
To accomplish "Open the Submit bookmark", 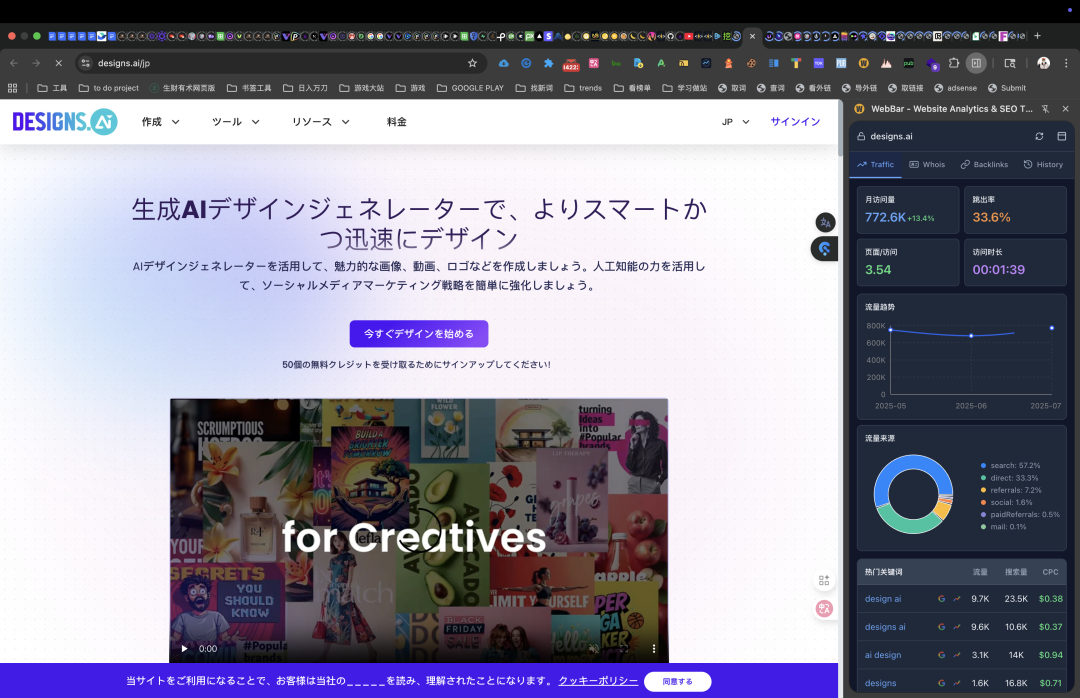I will coord(1006,88).
